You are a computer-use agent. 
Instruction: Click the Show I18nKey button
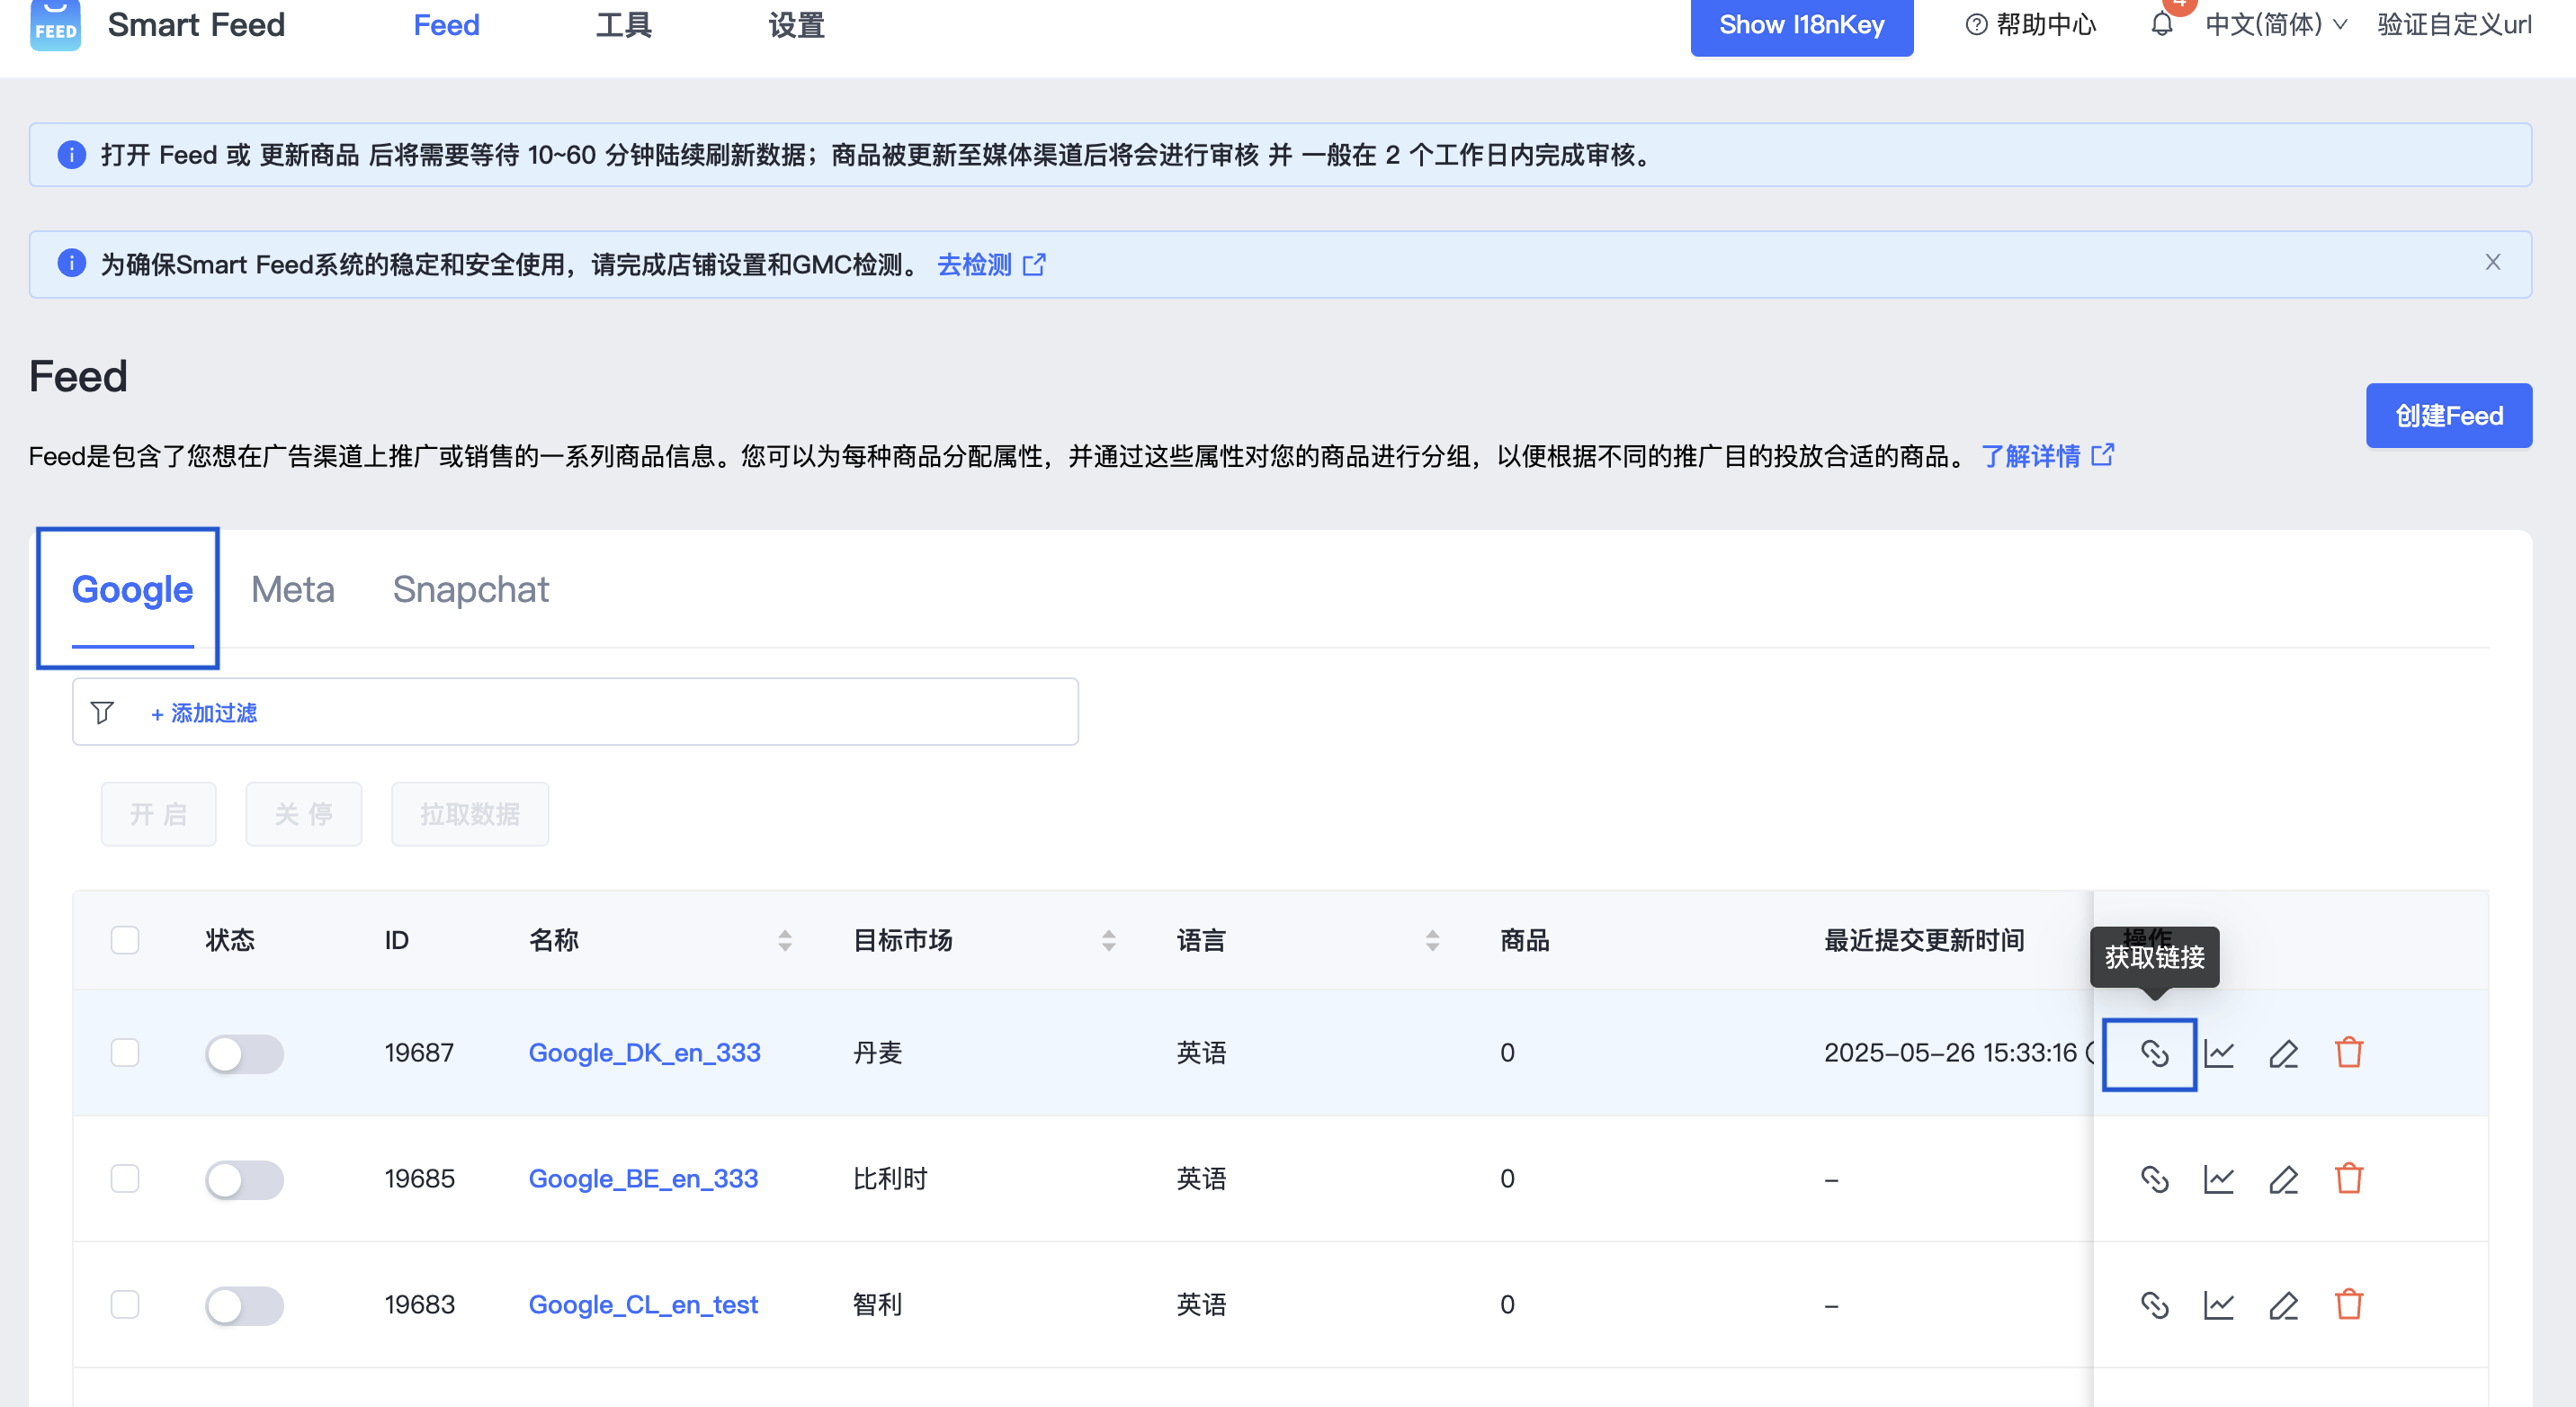coord(1802,26)
